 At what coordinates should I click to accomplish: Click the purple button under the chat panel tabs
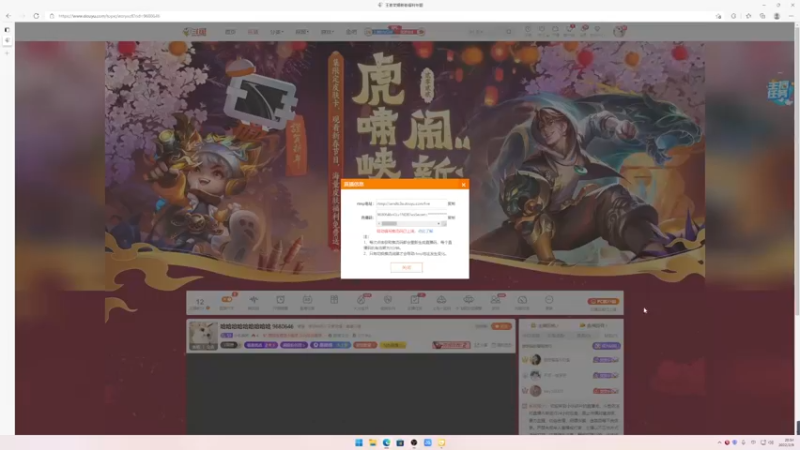pos(606,346)
